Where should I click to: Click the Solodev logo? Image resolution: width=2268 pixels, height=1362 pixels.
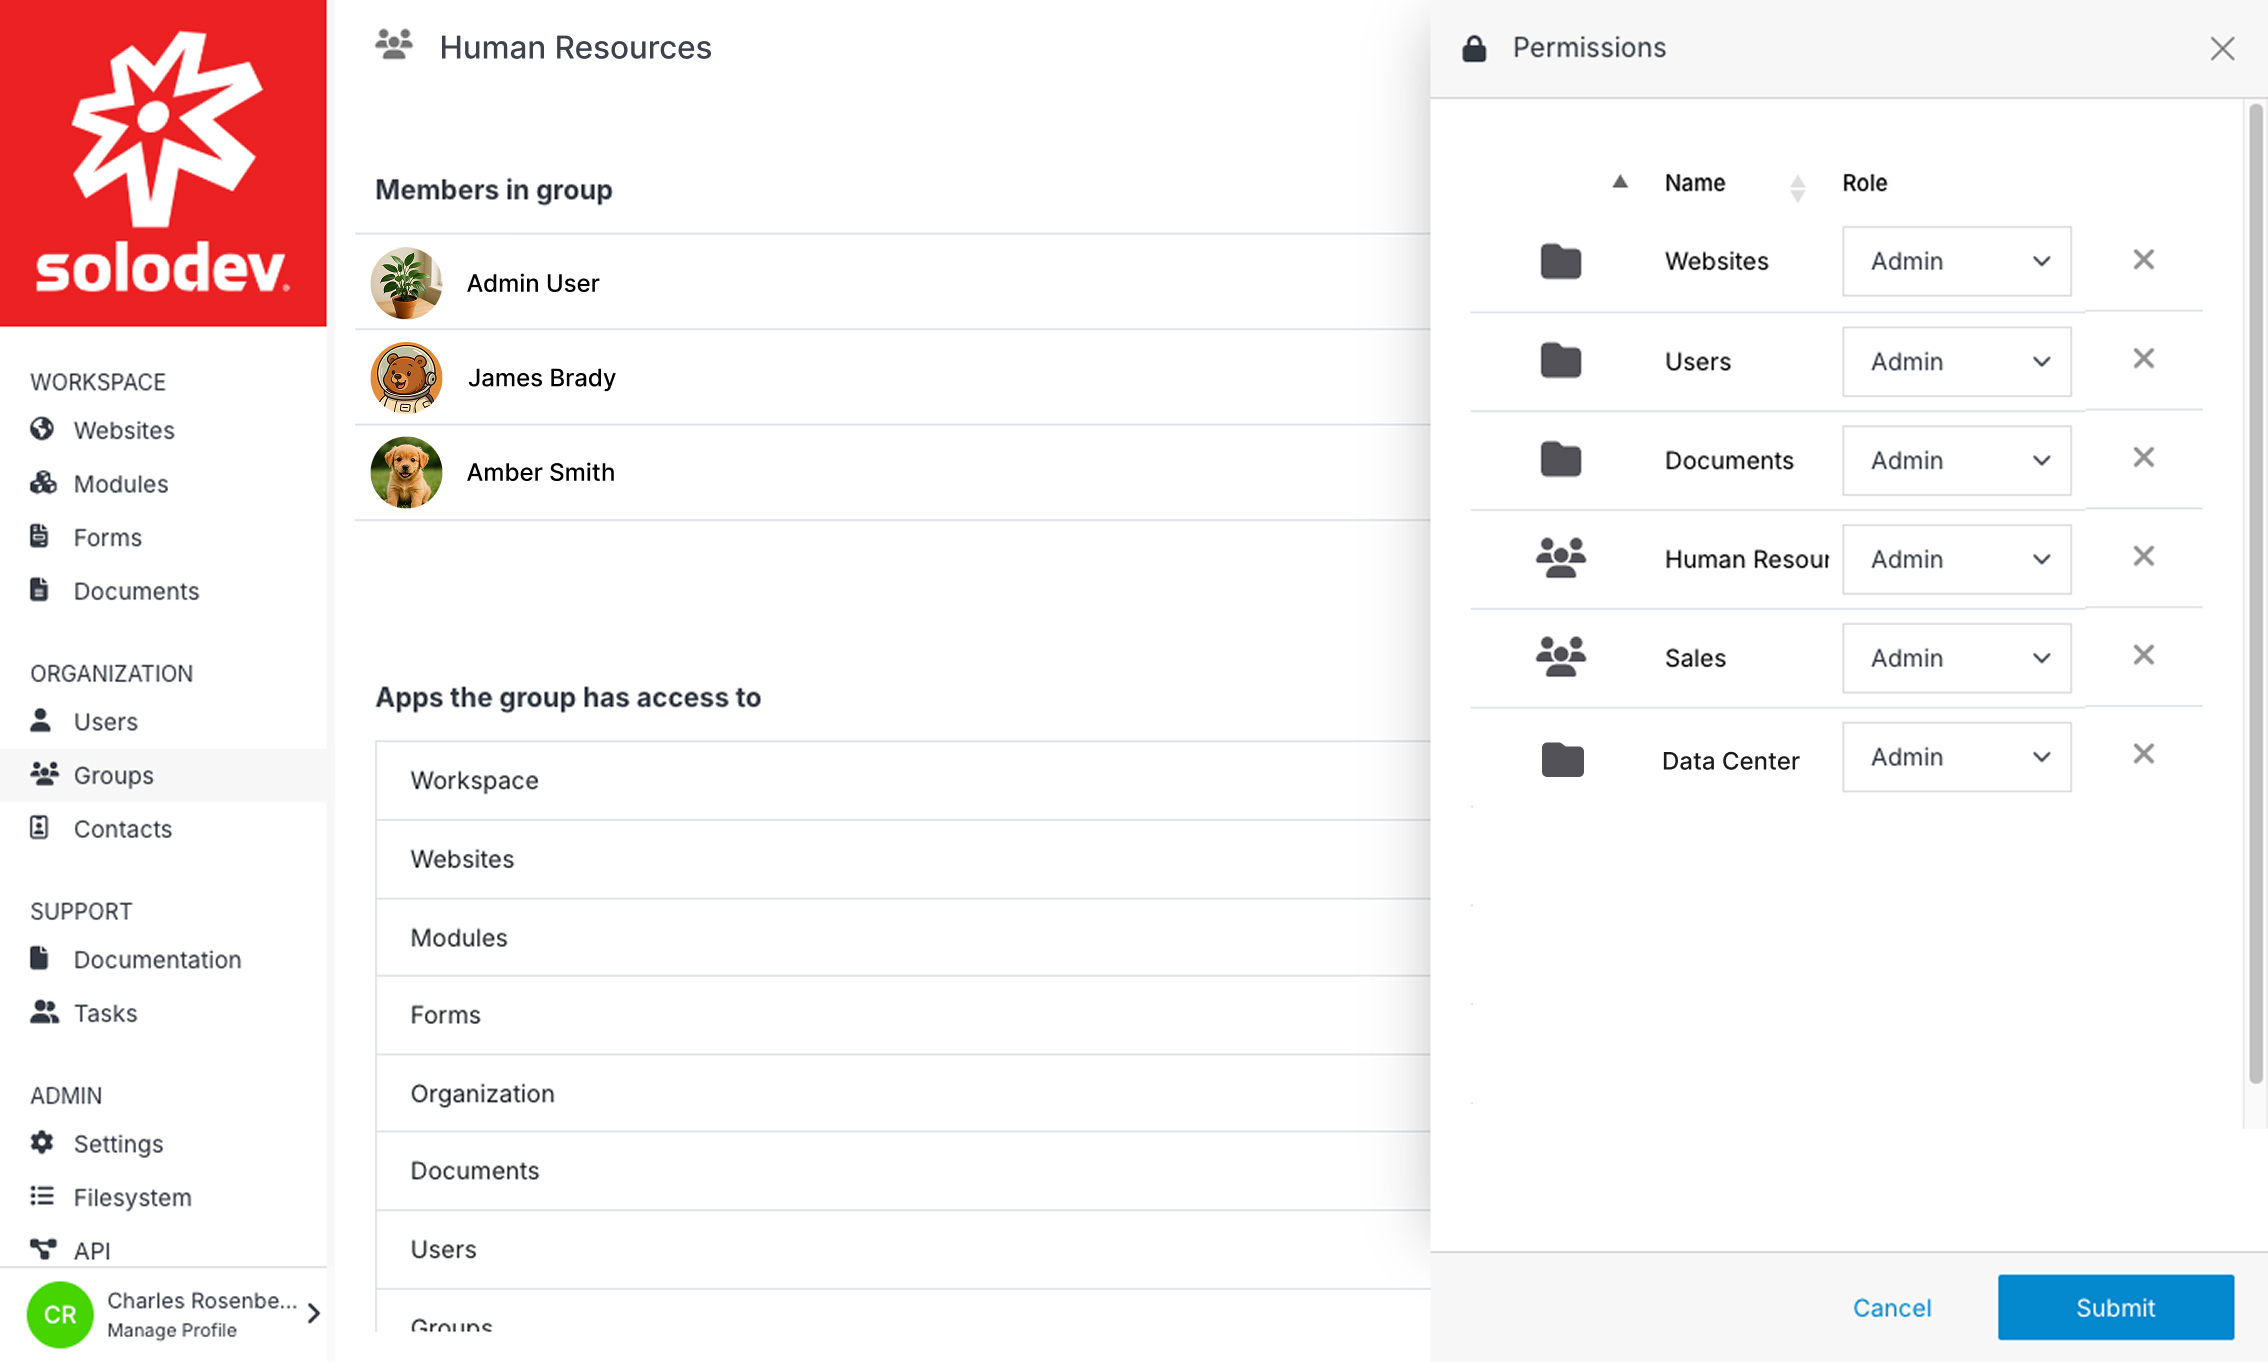pyautogui.click(x=163, y=163)
